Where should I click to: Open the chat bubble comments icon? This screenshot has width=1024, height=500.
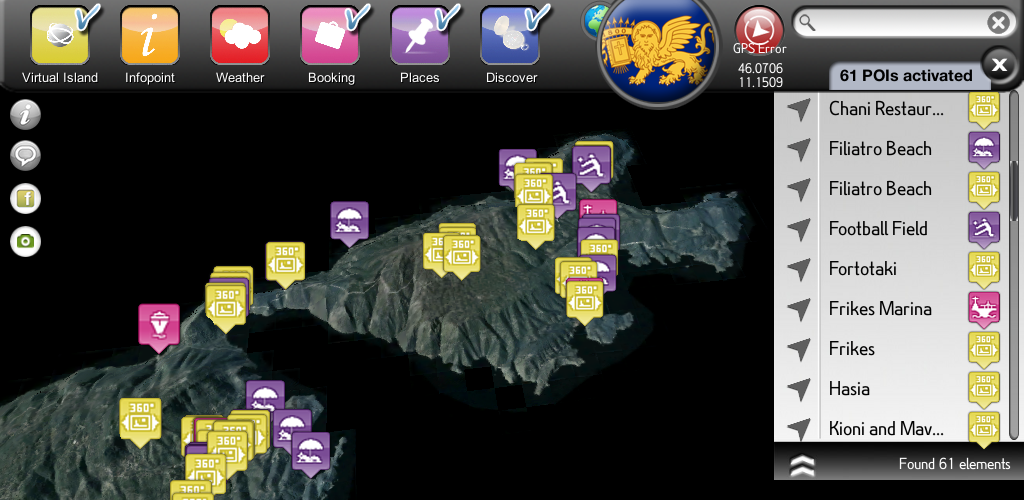(x=25, y=156)
